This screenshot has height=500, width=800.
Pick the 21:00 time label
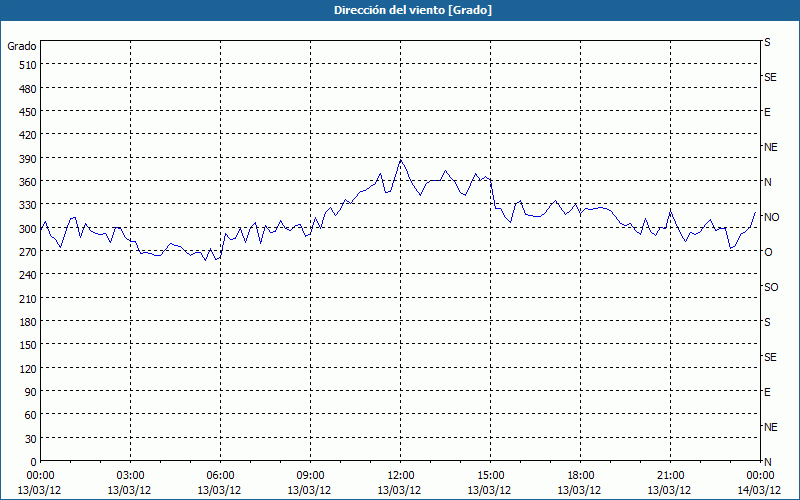click(x=670, y=476)
